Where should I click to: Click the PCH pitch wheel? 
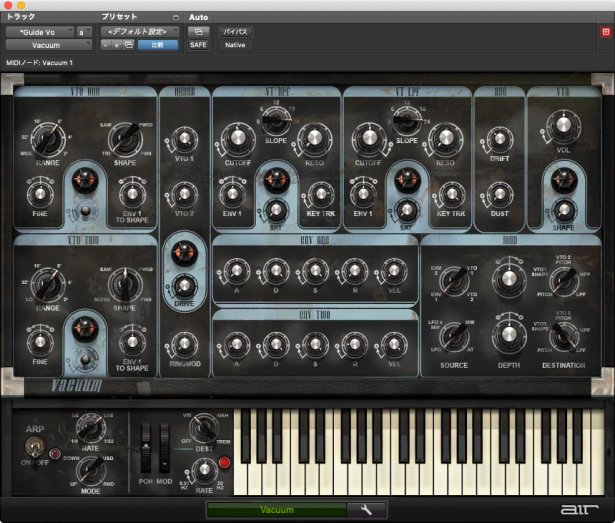click(x=146, y=448)
